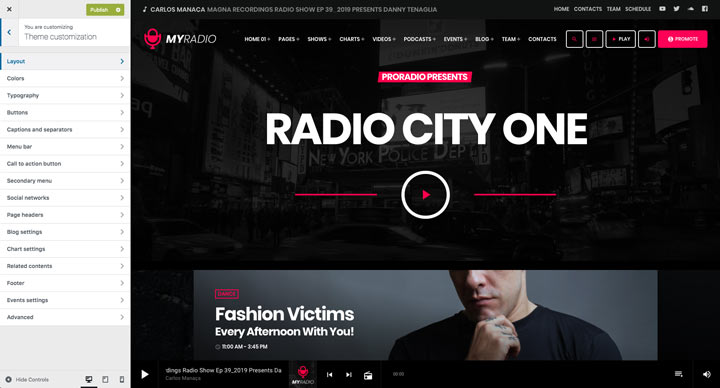Open the Twitter social link

click(676, 9)
